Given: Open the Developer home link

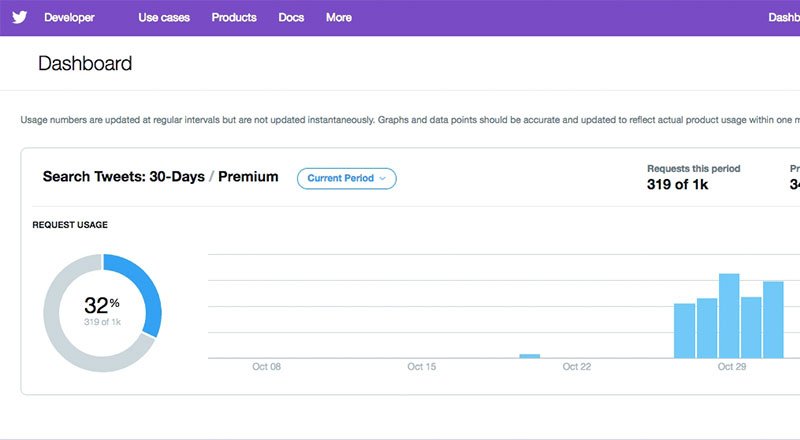Looking at the screenshot, I should [69, 17].
